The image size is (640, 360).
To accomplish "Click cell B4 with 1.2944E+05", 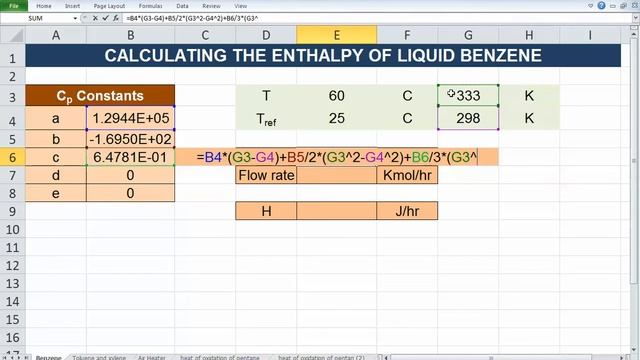I will pos(131,118).
